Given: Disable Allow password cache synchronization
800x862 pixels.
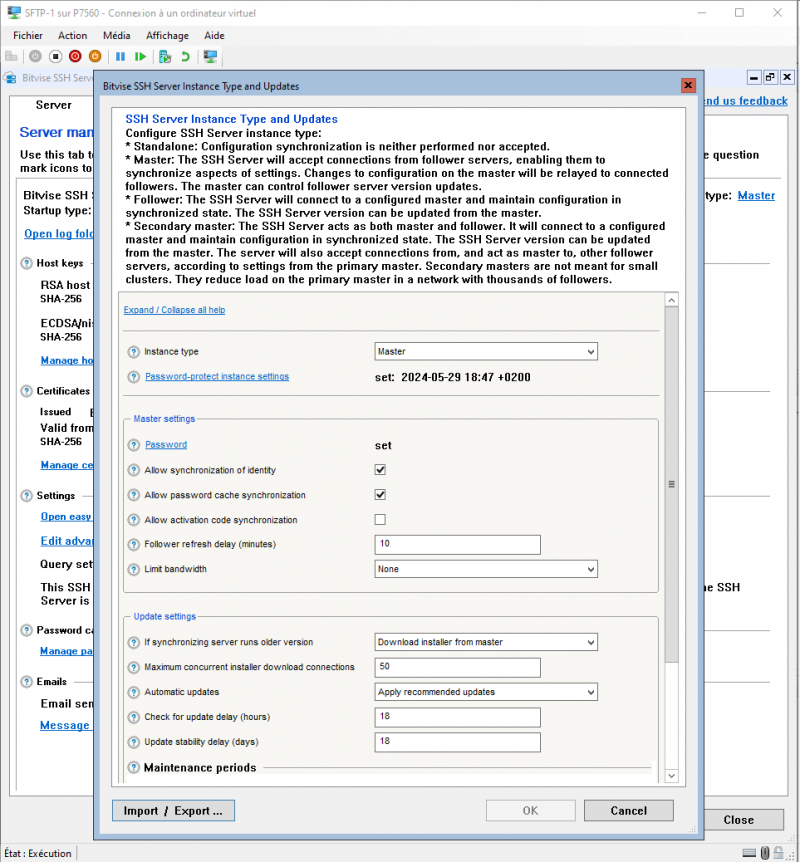Looking at the screenshot, I should click(x=380, y=494).
